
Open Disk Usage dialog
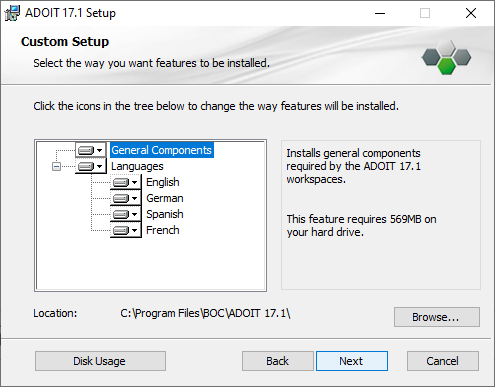pyautogui.click(x=100, y=361)
